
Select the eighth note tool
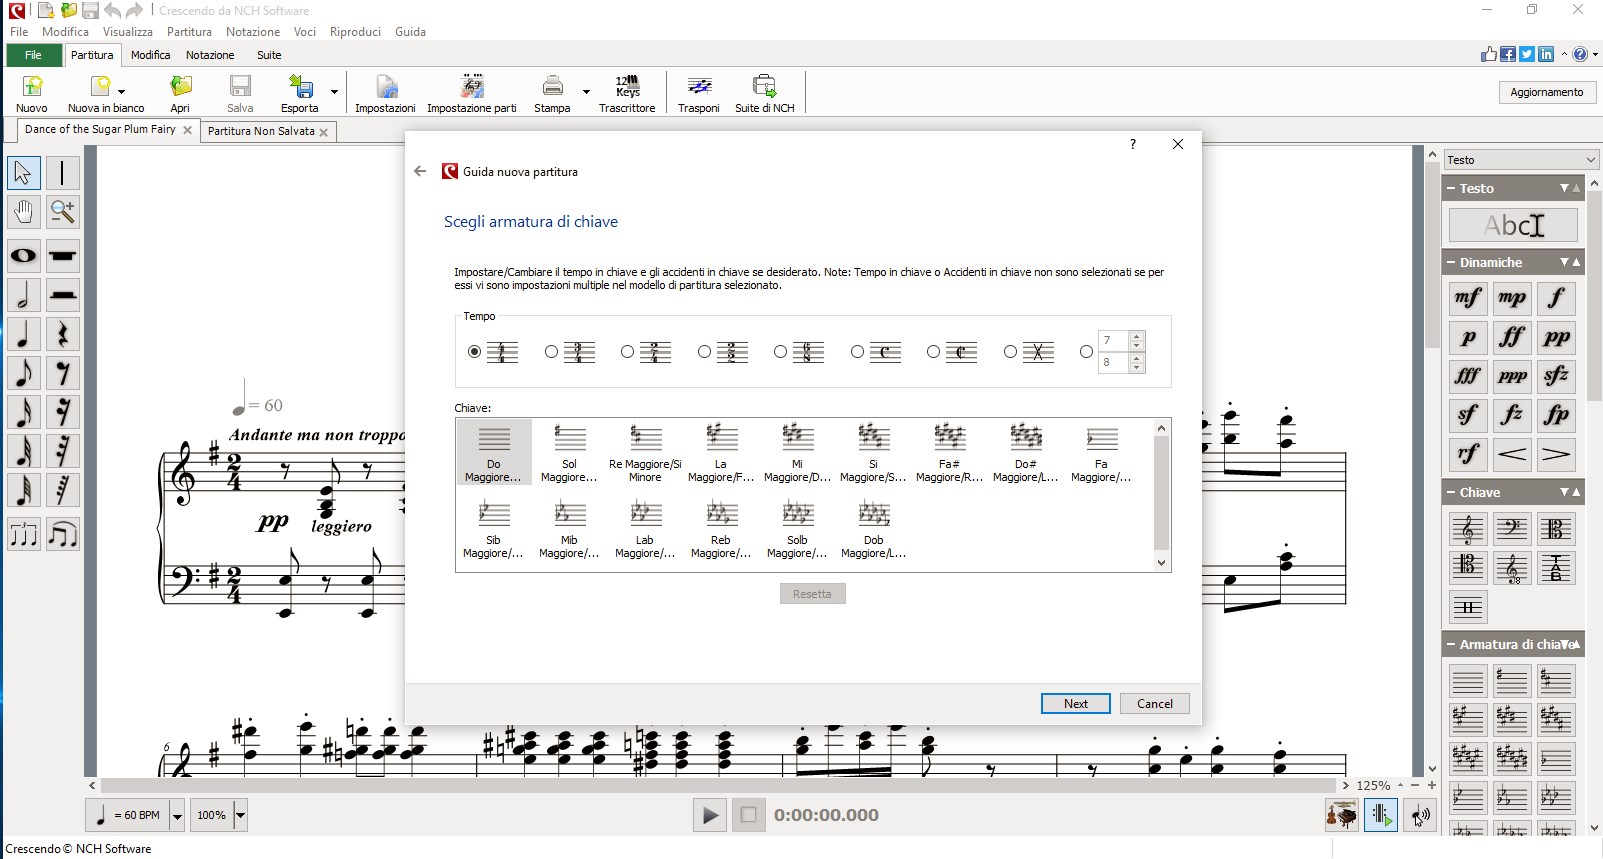[23, 373]
